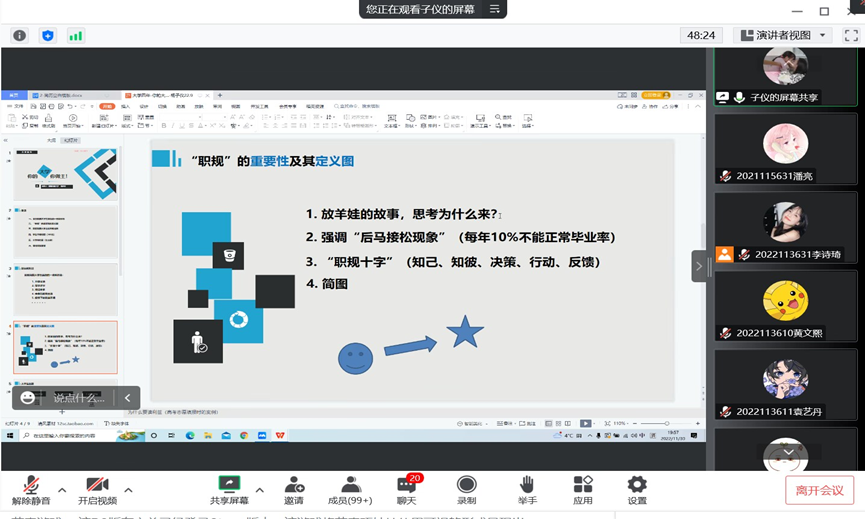The height and width of the screenshot is (519, 865).
Task: Check the green network signal icon
Action: pyautogui.click(x=76, y=35)
